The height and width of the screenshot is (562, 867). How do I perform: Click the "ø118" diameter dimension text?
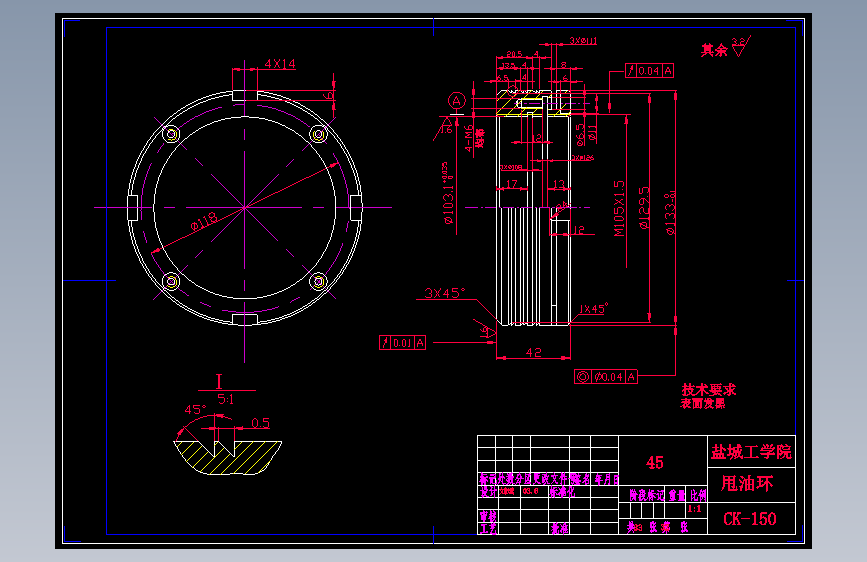tap(204, 222)
